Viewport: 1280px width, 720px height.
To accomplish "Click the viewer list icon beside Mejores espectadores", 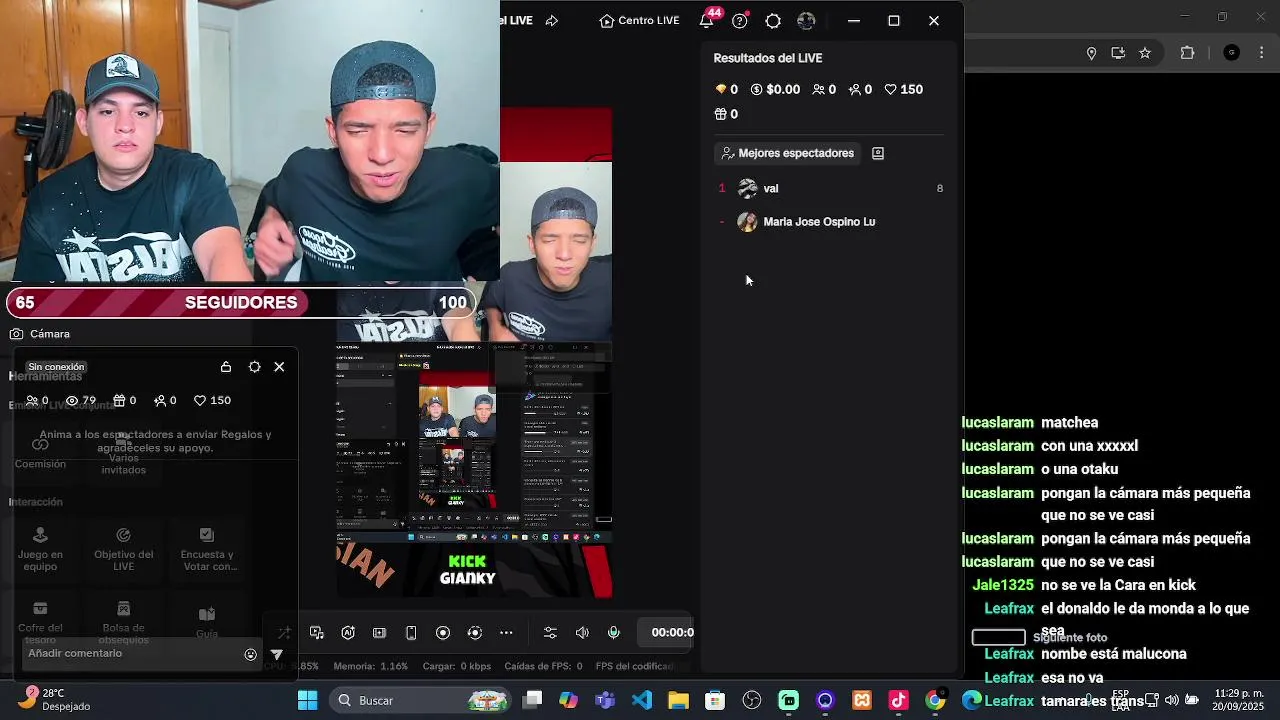I will pos(878,153).
